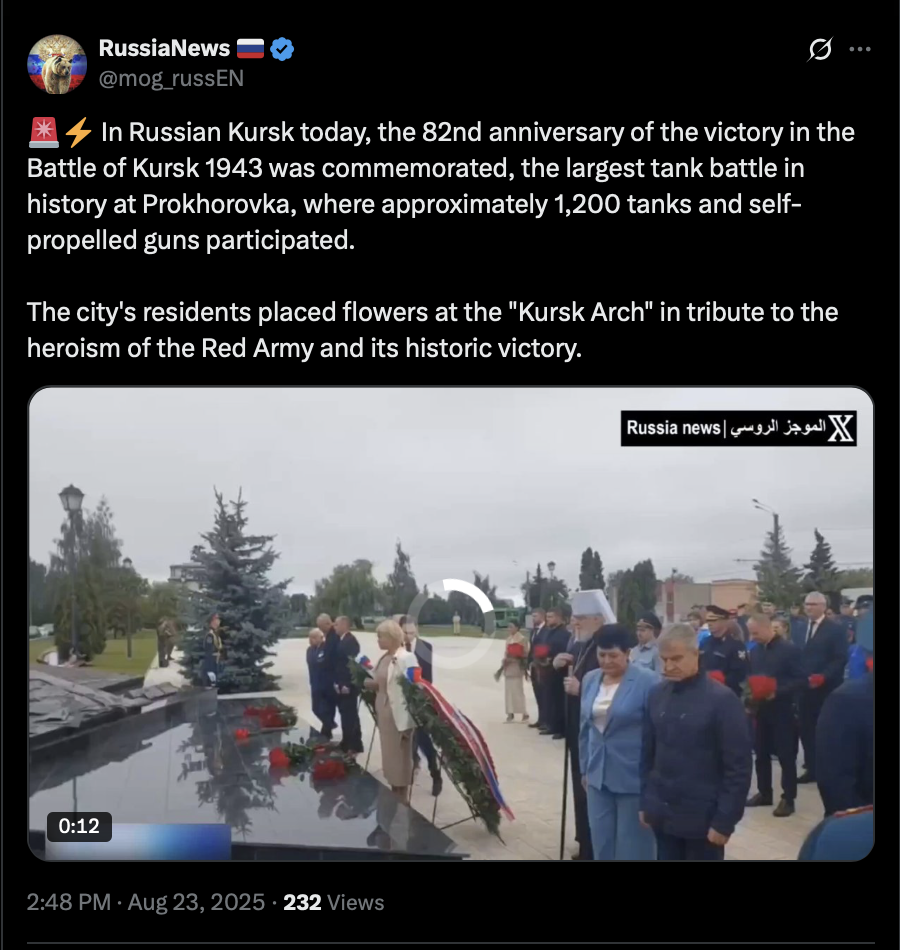Click the red siren emoji in post
This screenshot has width=900, height=950.
coord(43,132)
